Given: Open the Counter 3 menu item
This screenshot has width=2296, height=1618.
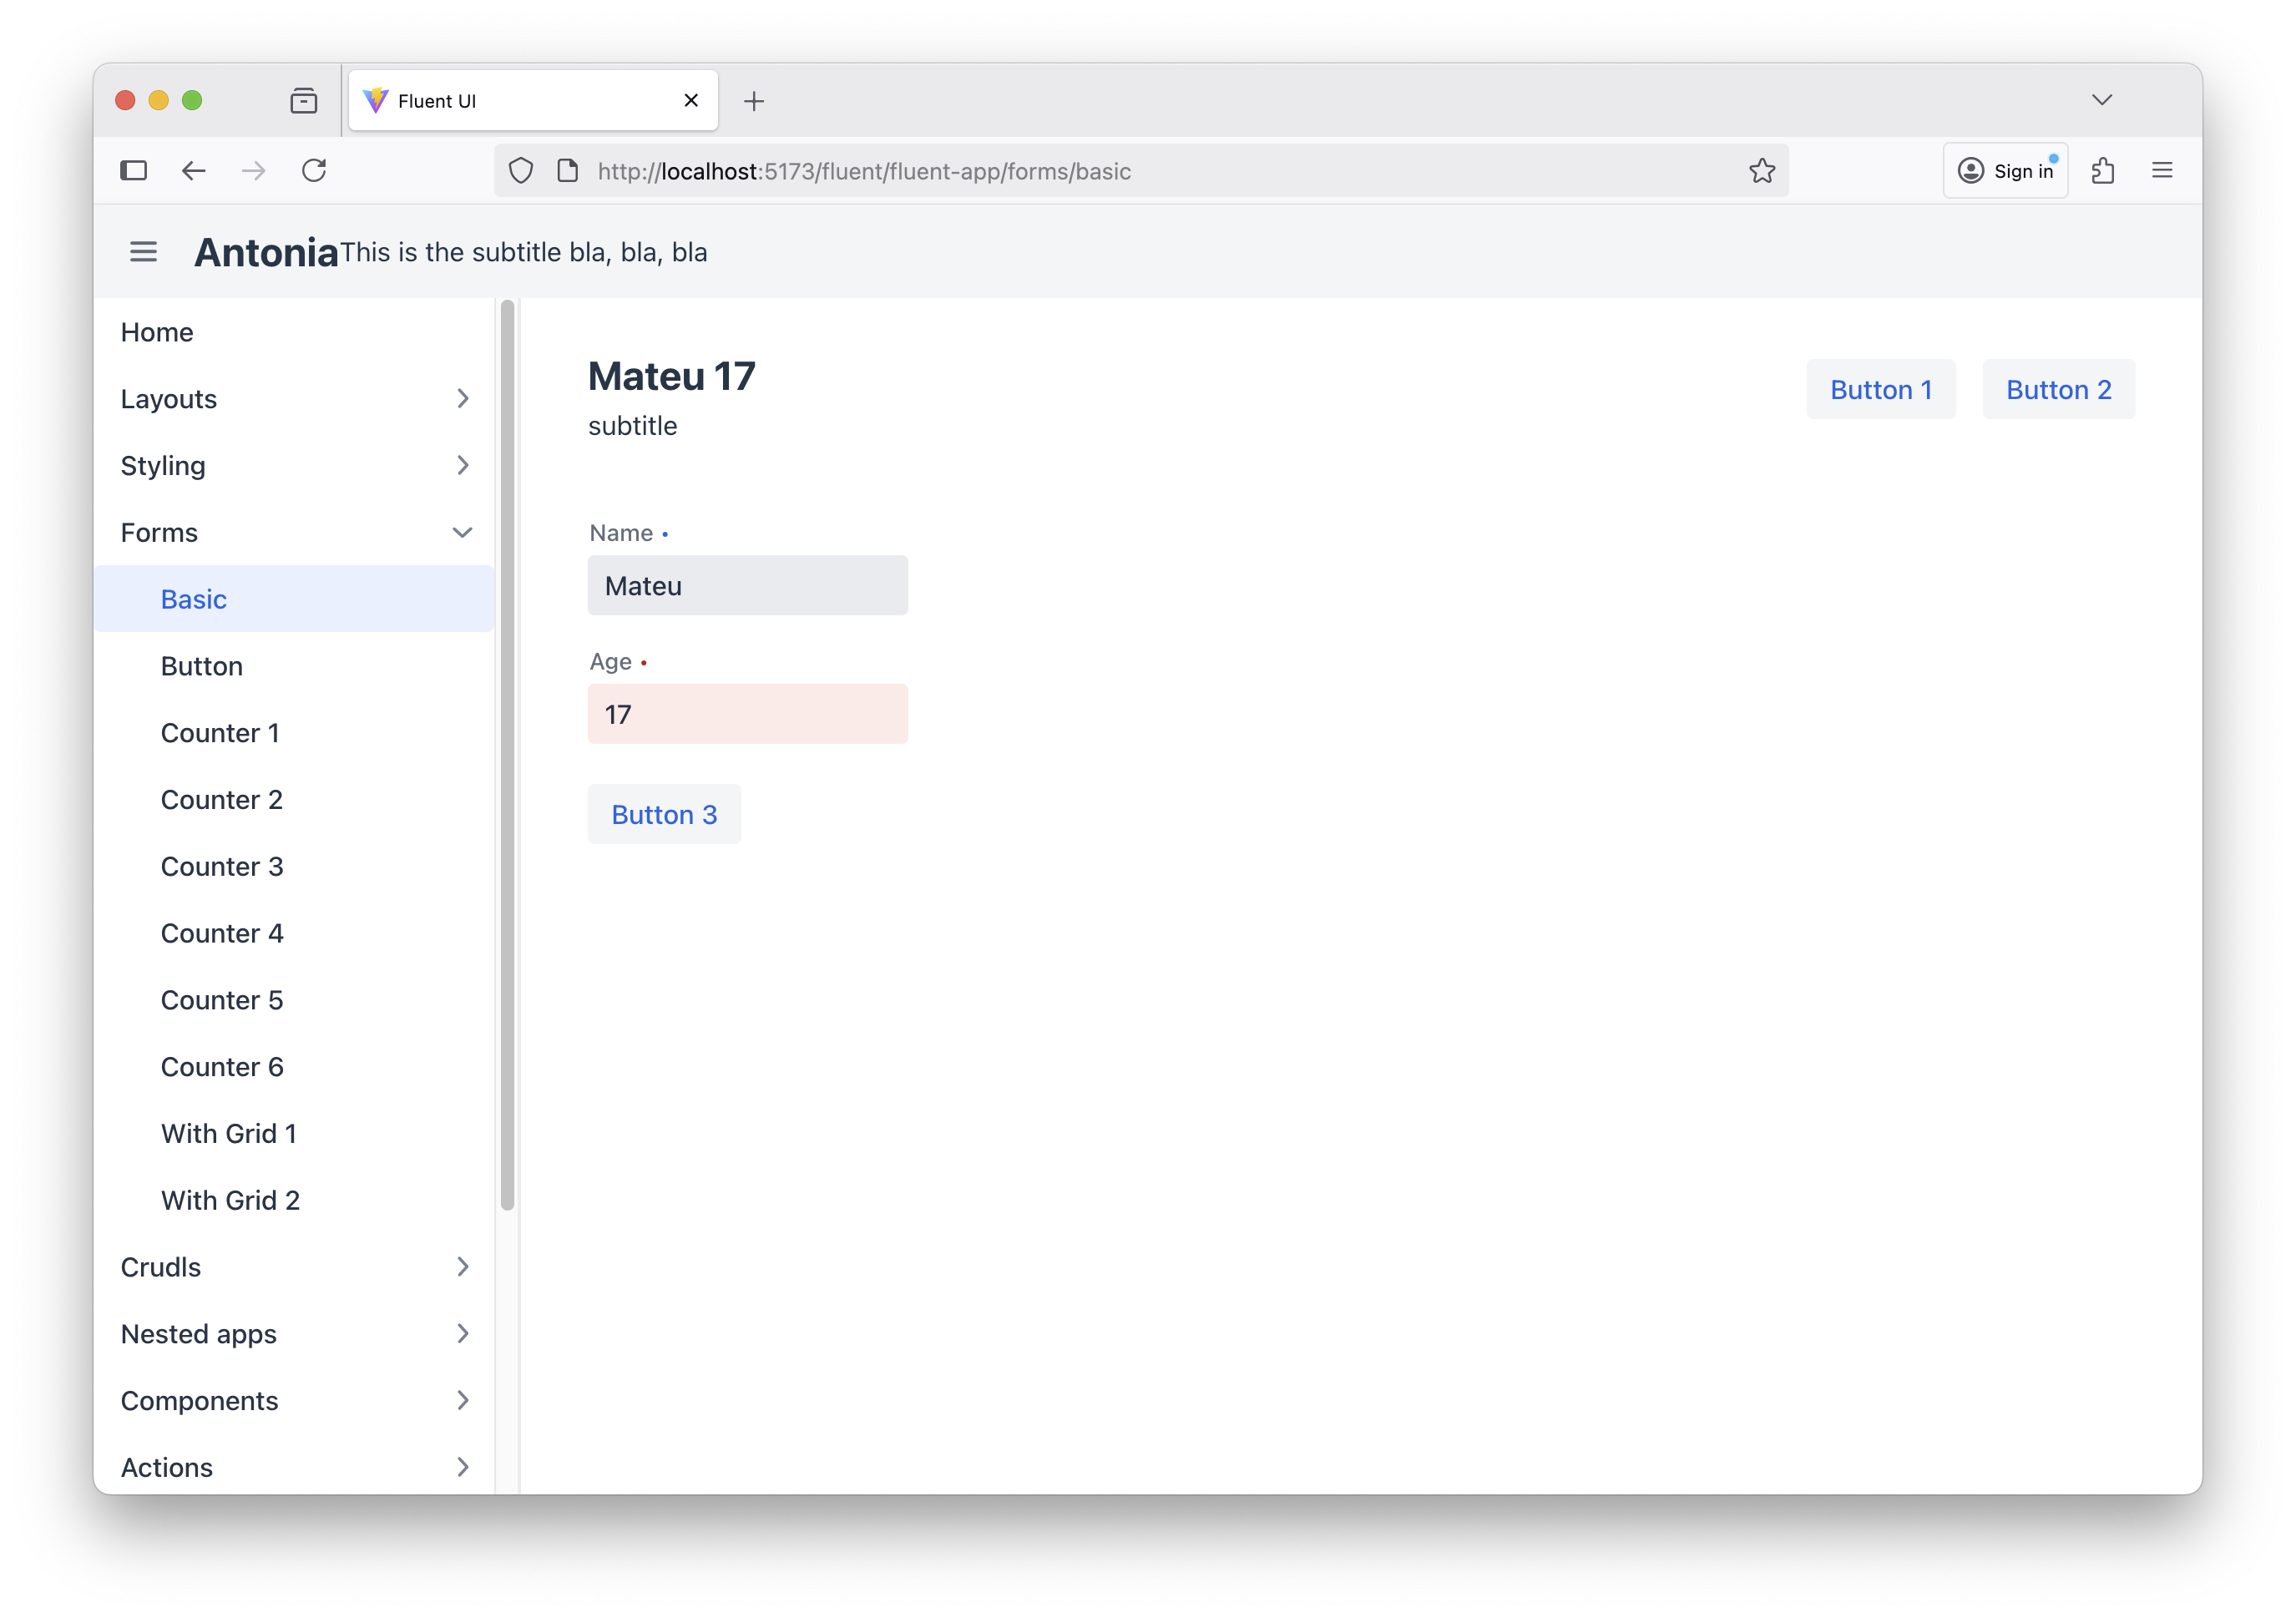Looking at the screenshot, I should (x=222, y=867).
